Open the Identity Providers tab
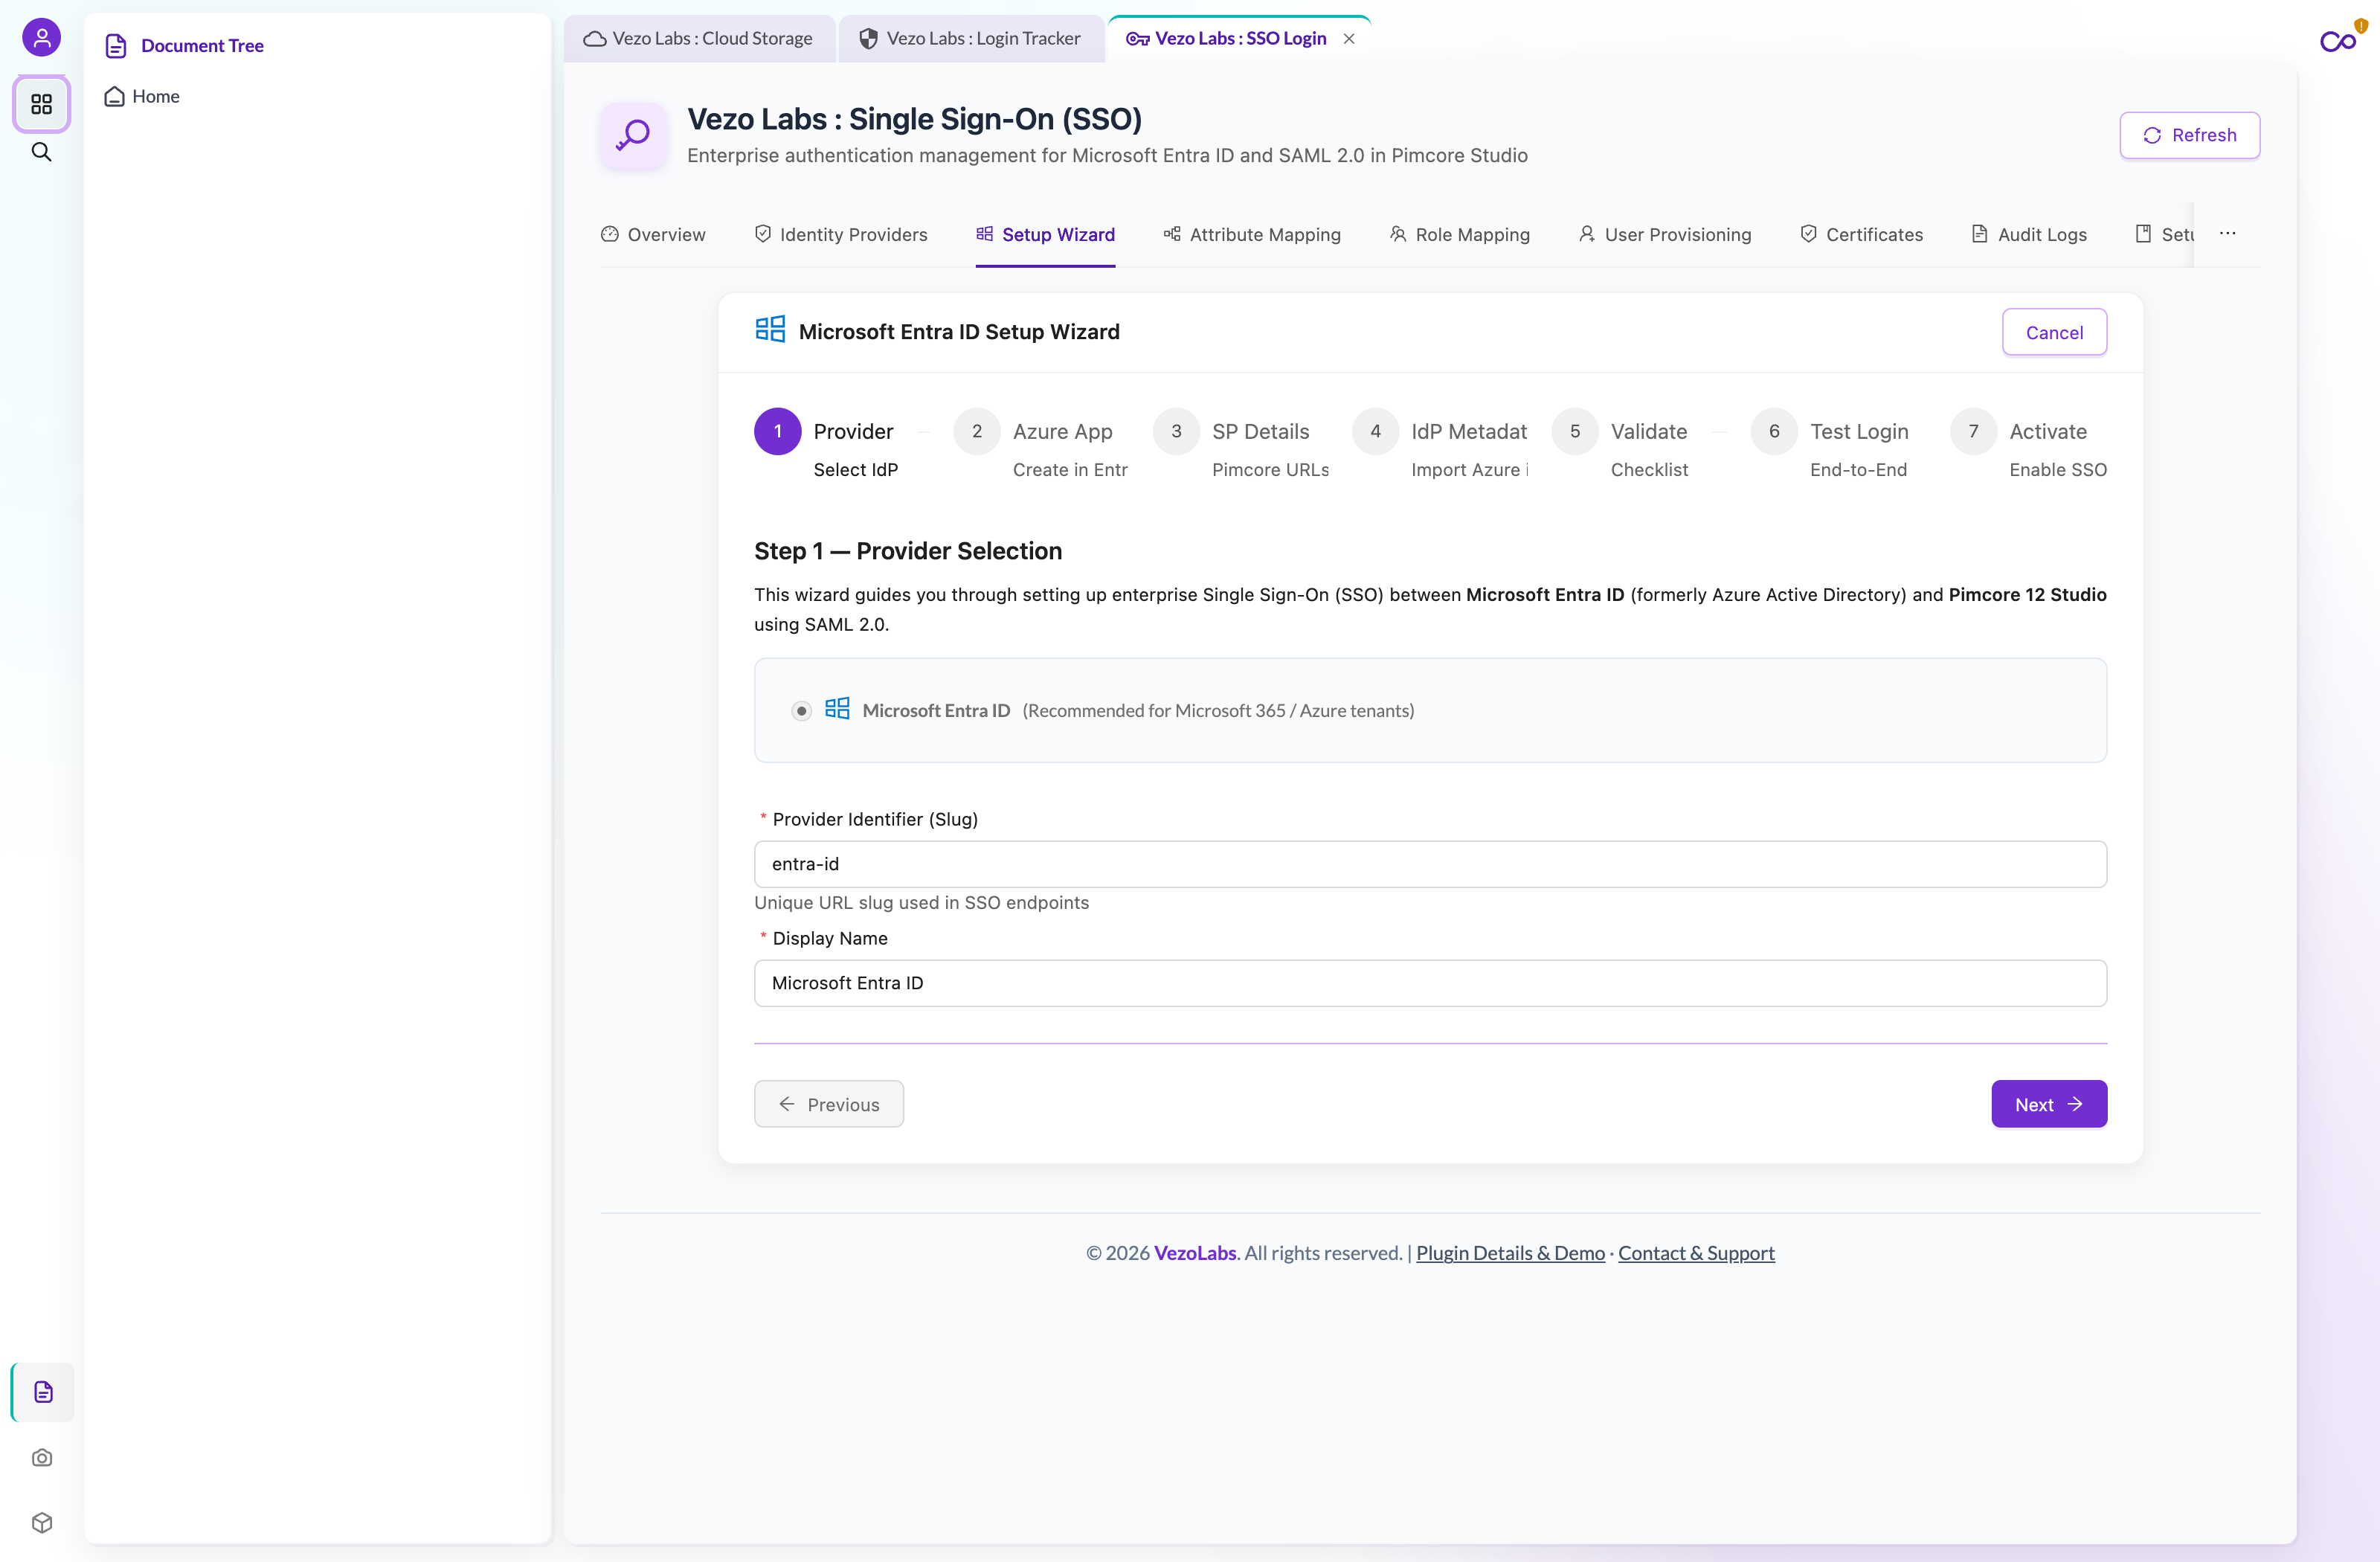Viewport: 2380px width, 1562px height. tap(841, 234)
